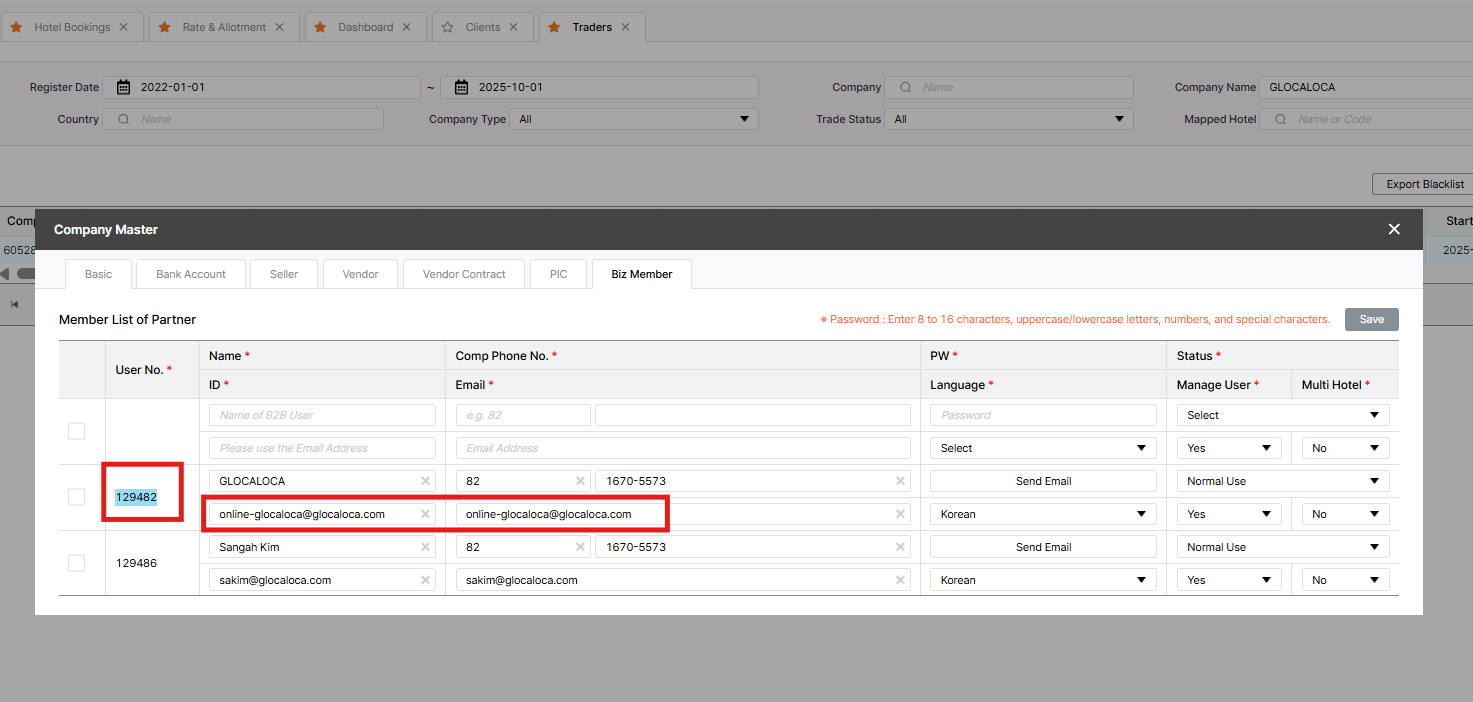Check the box for user 129482
Viewport: 1473px width, 702px height.
click(76, 497)
